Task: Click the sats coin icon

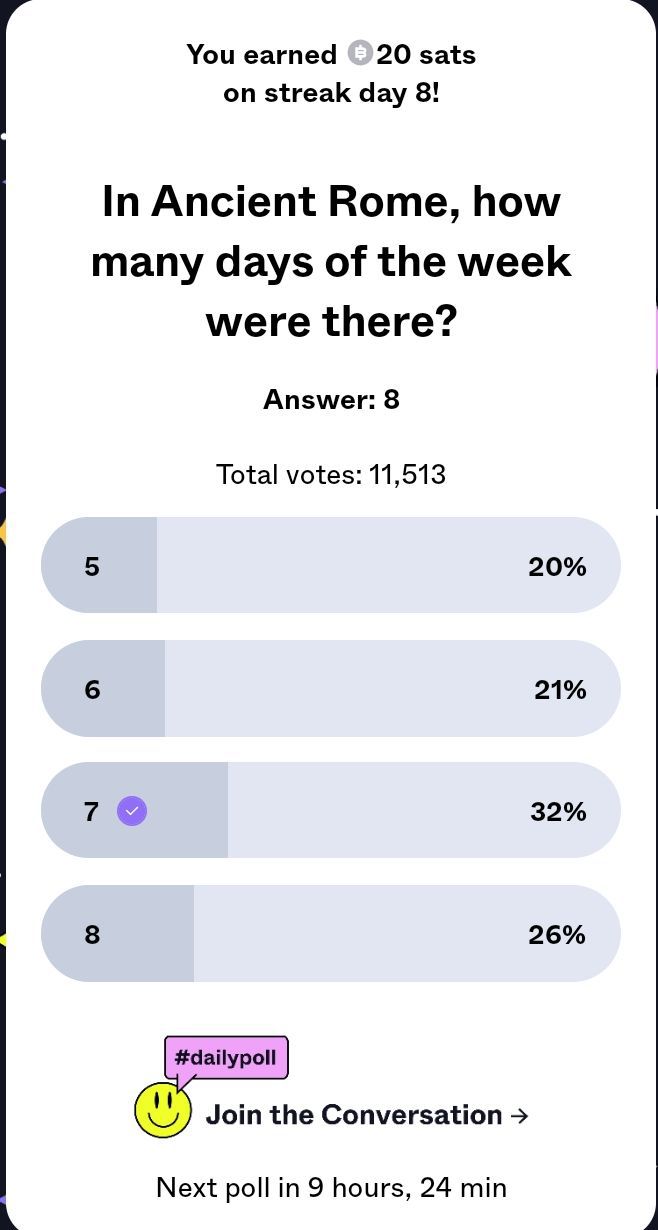Action: tap(360, 53)
